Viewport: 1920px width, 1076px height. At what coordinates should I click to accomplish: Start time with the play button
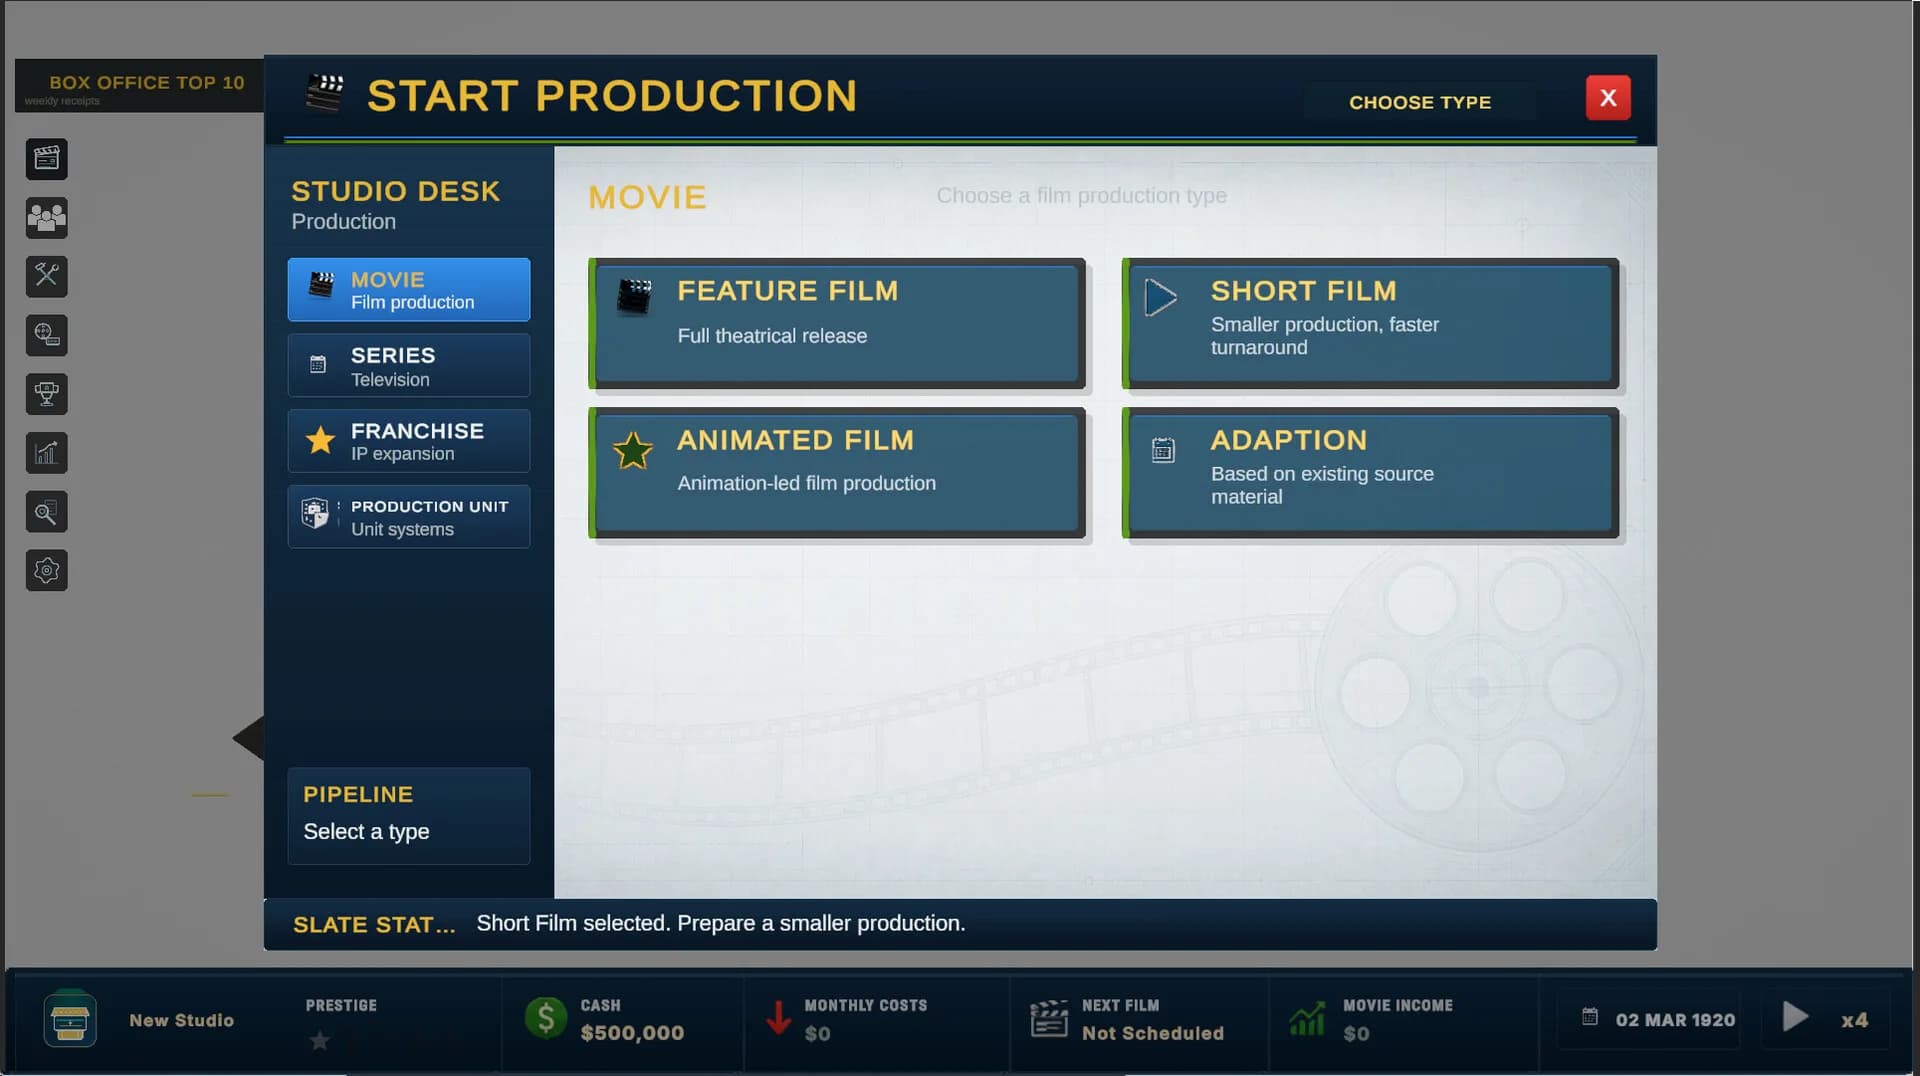coord(1796,1018)
